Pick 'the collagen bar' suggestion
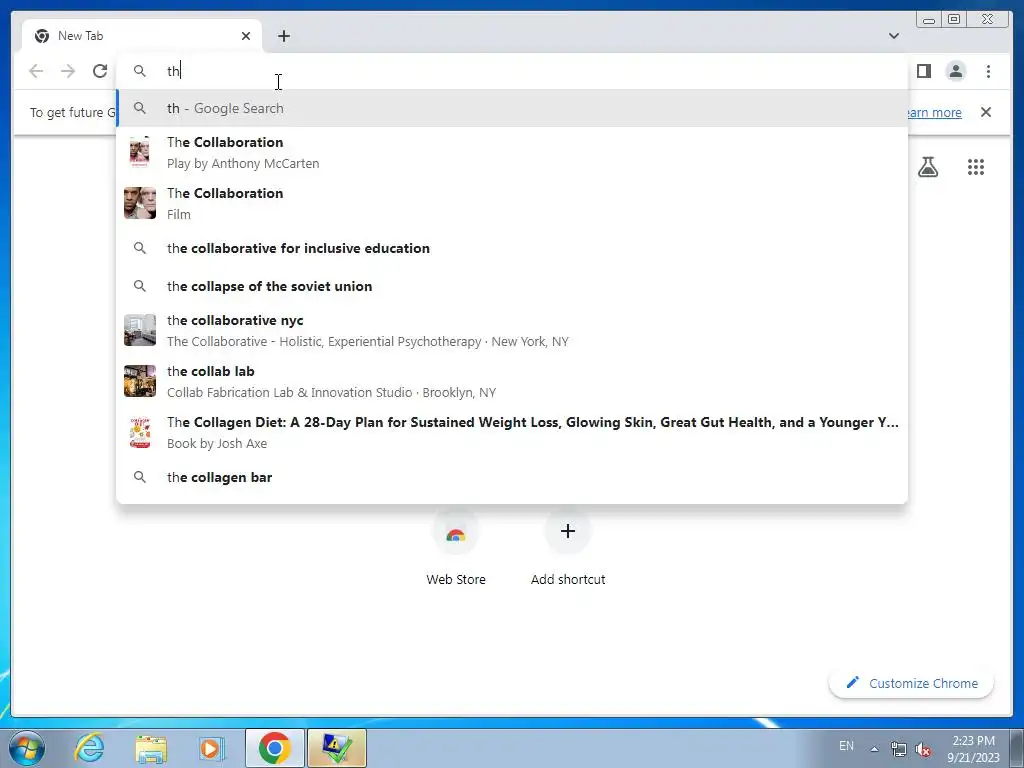This screenshot has width=1024, height=768. coord(512,477)
